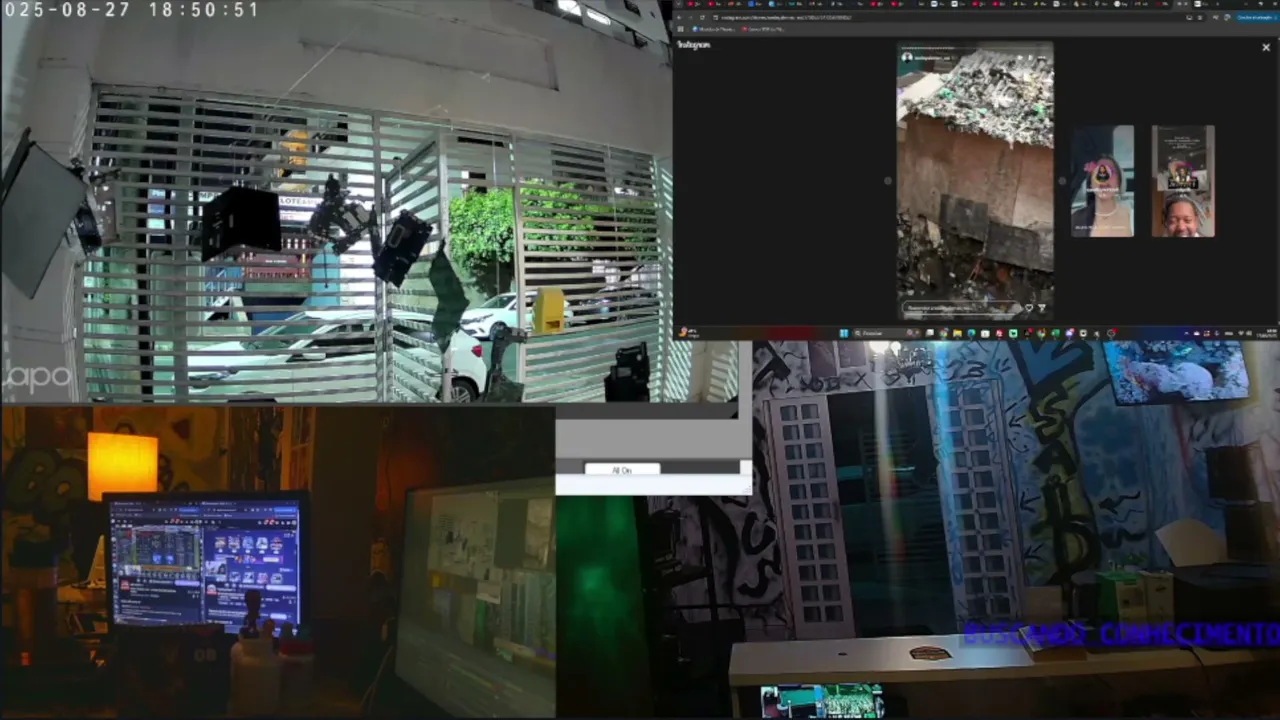Advance to the next Instagram story
The width and height of the screenshot is (1280, 720).
[x=1062, y=181]
